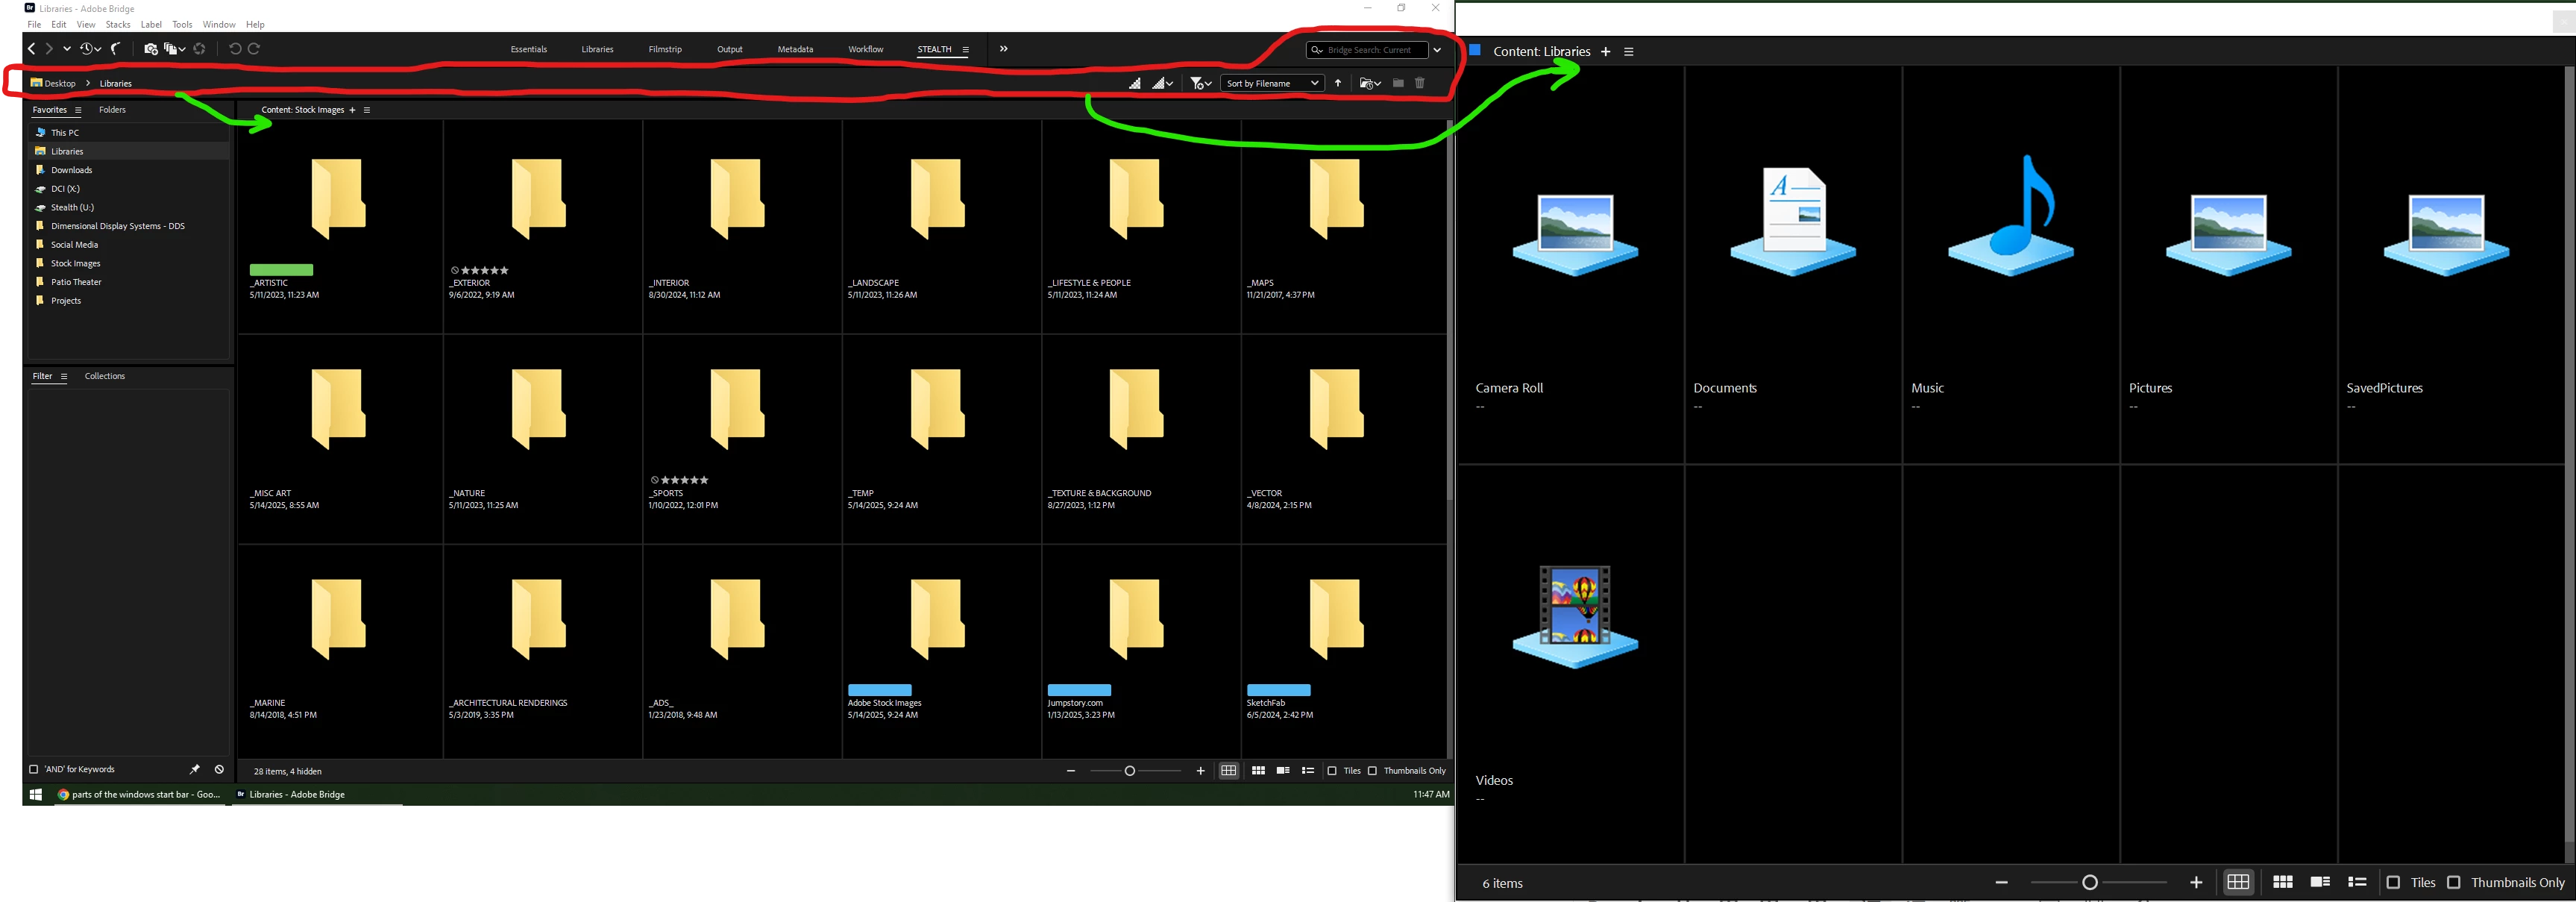Expand the filter items by rating dropdown
The width and height of the screenshot is (2576, 902).
click(x=1201, y=83)
